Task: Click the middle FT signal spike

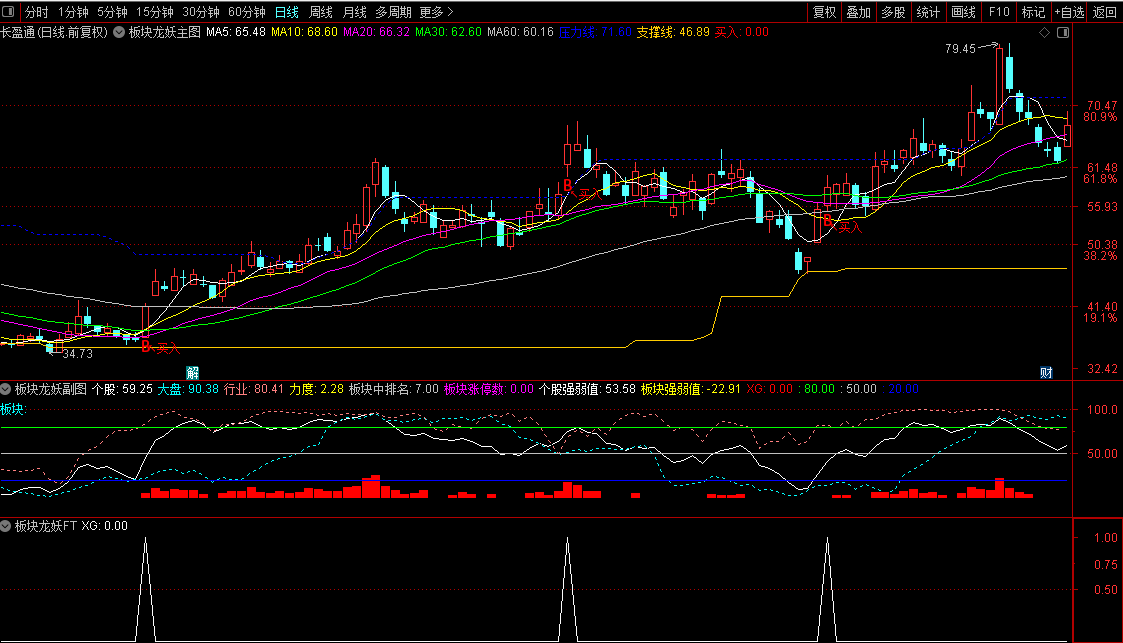Action: point(568,589)
